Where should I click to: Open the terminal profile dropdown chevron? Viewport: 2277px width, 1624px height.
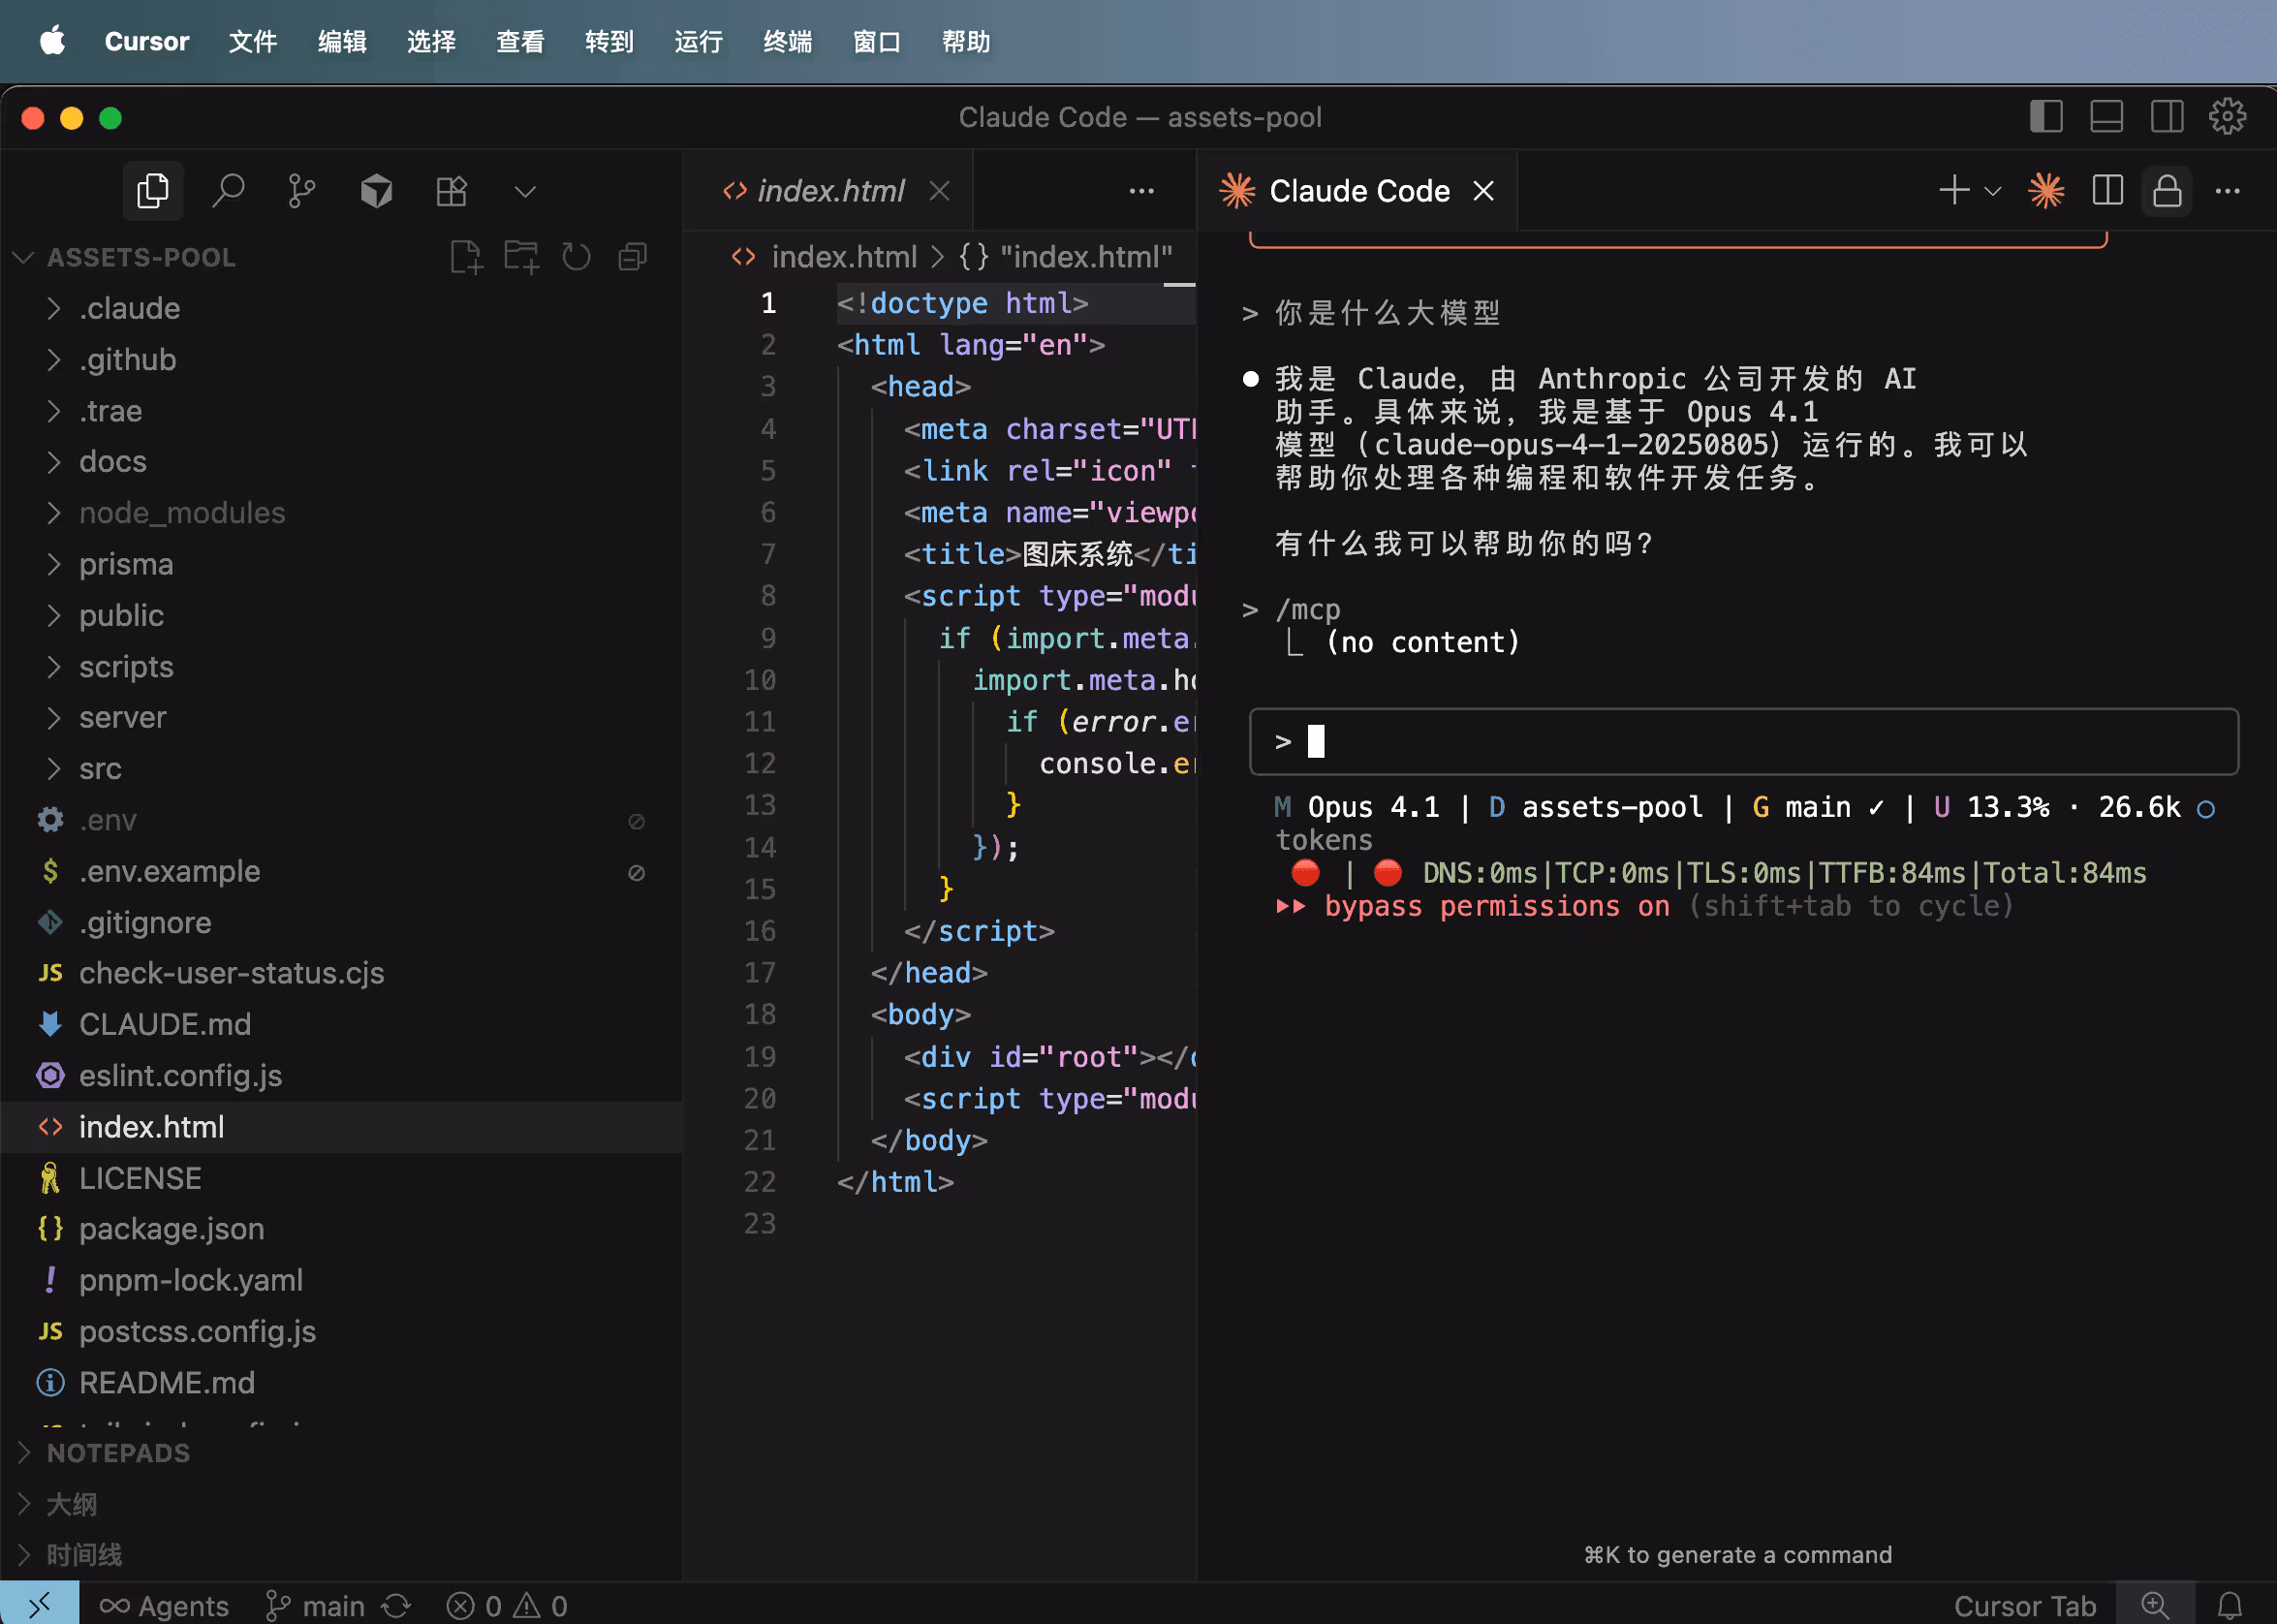point(1993,190)
